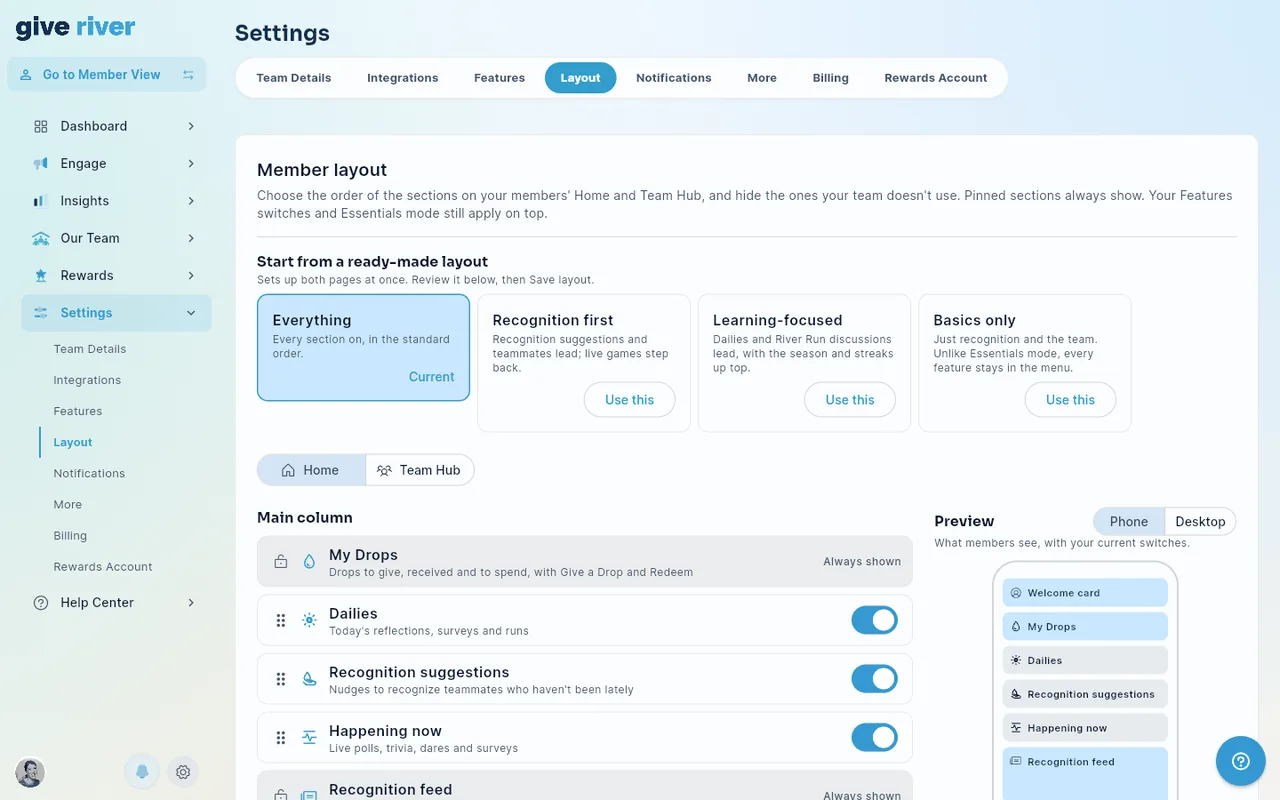Open Billing in the sidebar submenu
This screenshot has width=1280, height=800.
70,536
